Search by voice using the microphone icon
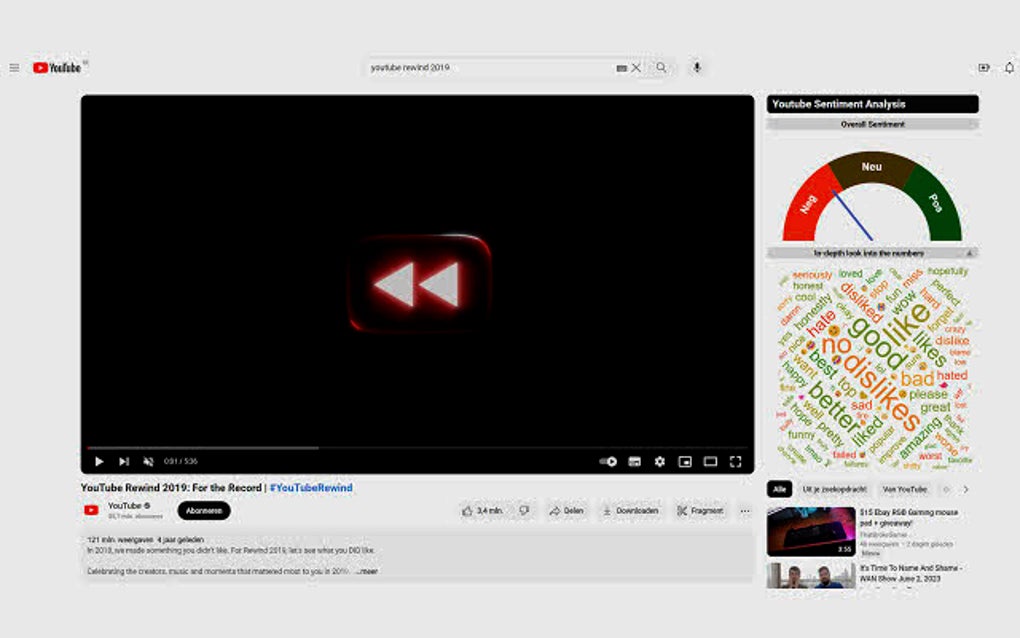The width and height of the screenshot is (1020, 638). coord(696,67)
